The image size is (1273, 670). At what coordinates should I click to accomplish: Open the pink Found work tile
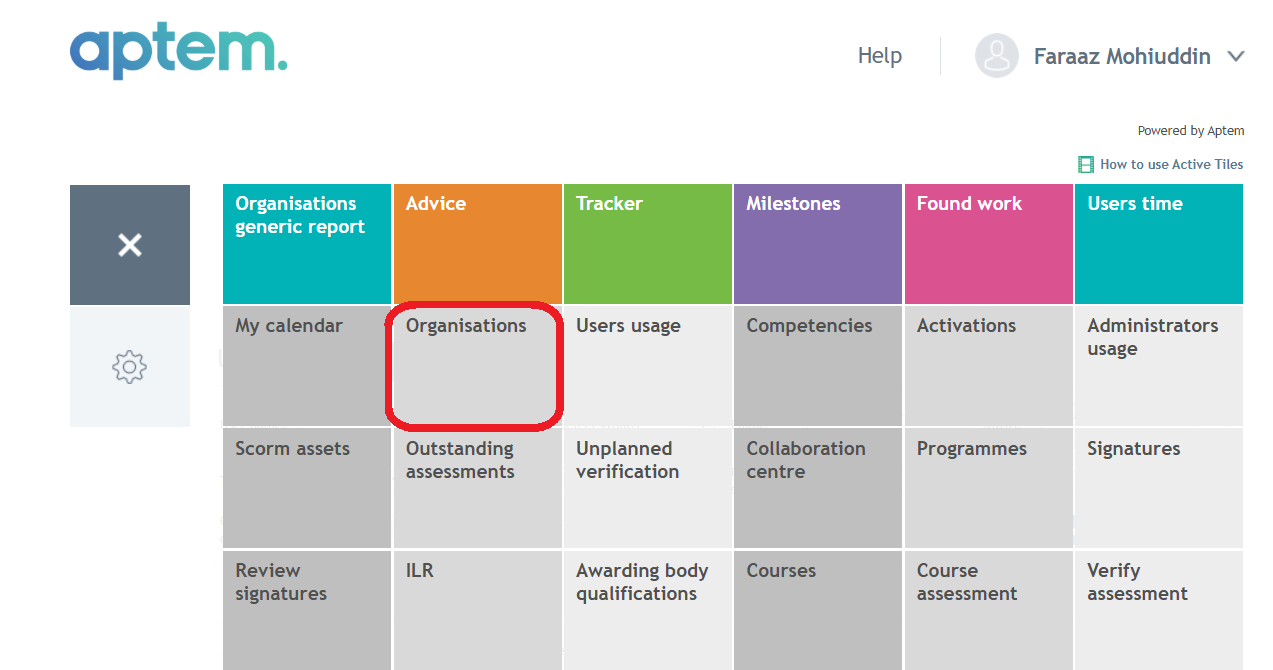(x=989, y=244)
